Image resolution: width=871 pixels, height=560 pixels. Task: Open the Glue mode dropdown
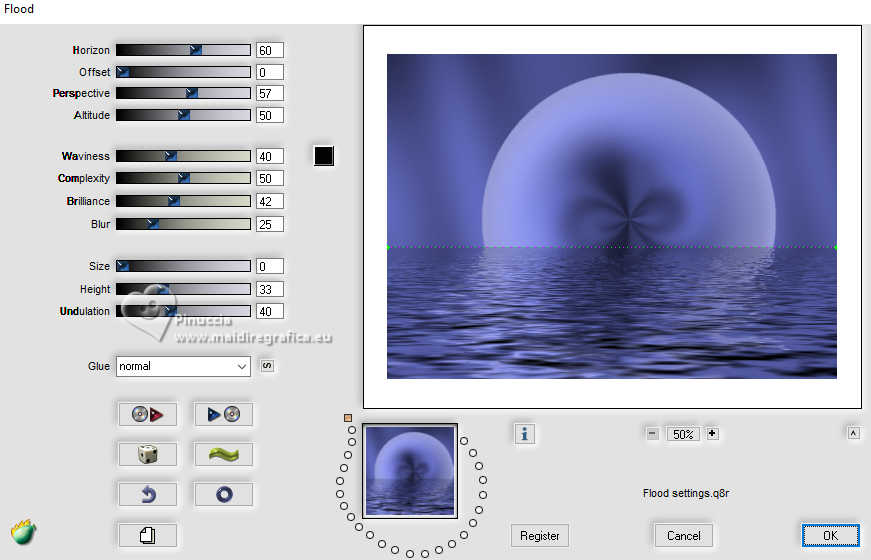click(183, 366)
